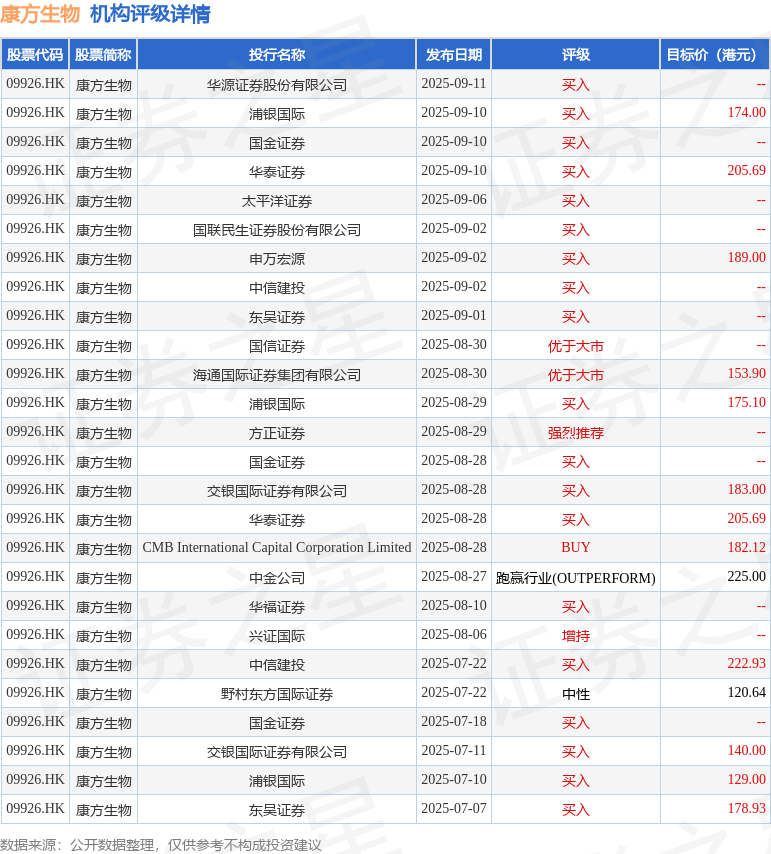Select date 2025-09-11

pyautogui.click(x=454, y=84)
